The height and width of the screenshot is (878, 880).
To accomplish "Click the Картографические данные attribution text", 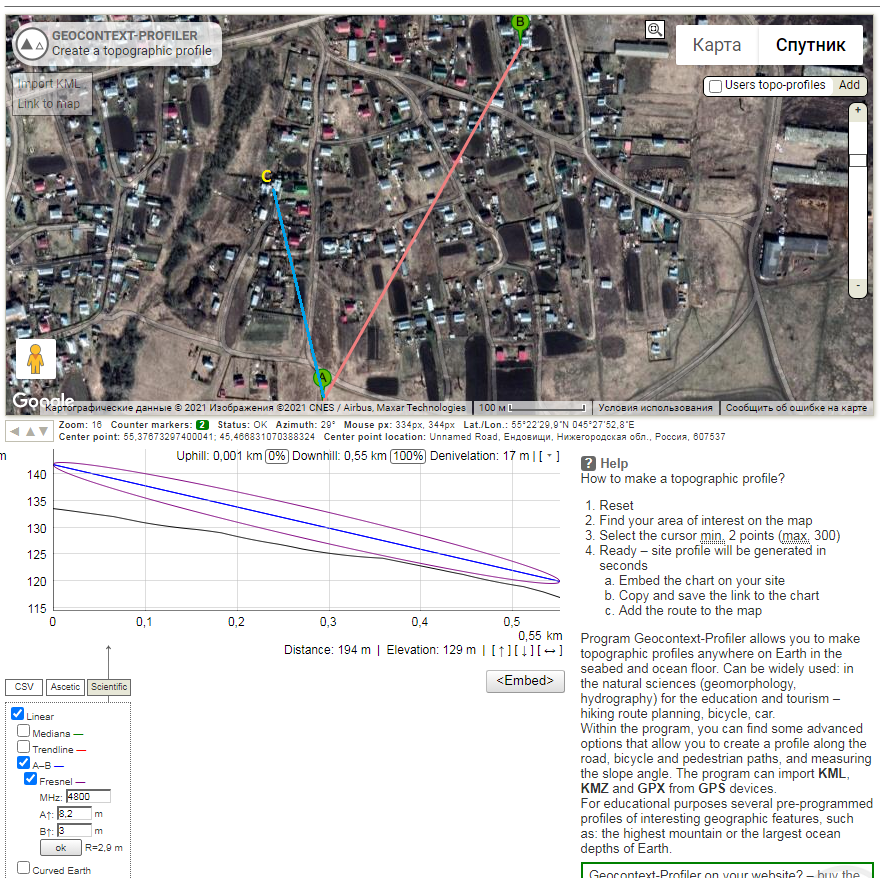I will (x=255, y=408).
